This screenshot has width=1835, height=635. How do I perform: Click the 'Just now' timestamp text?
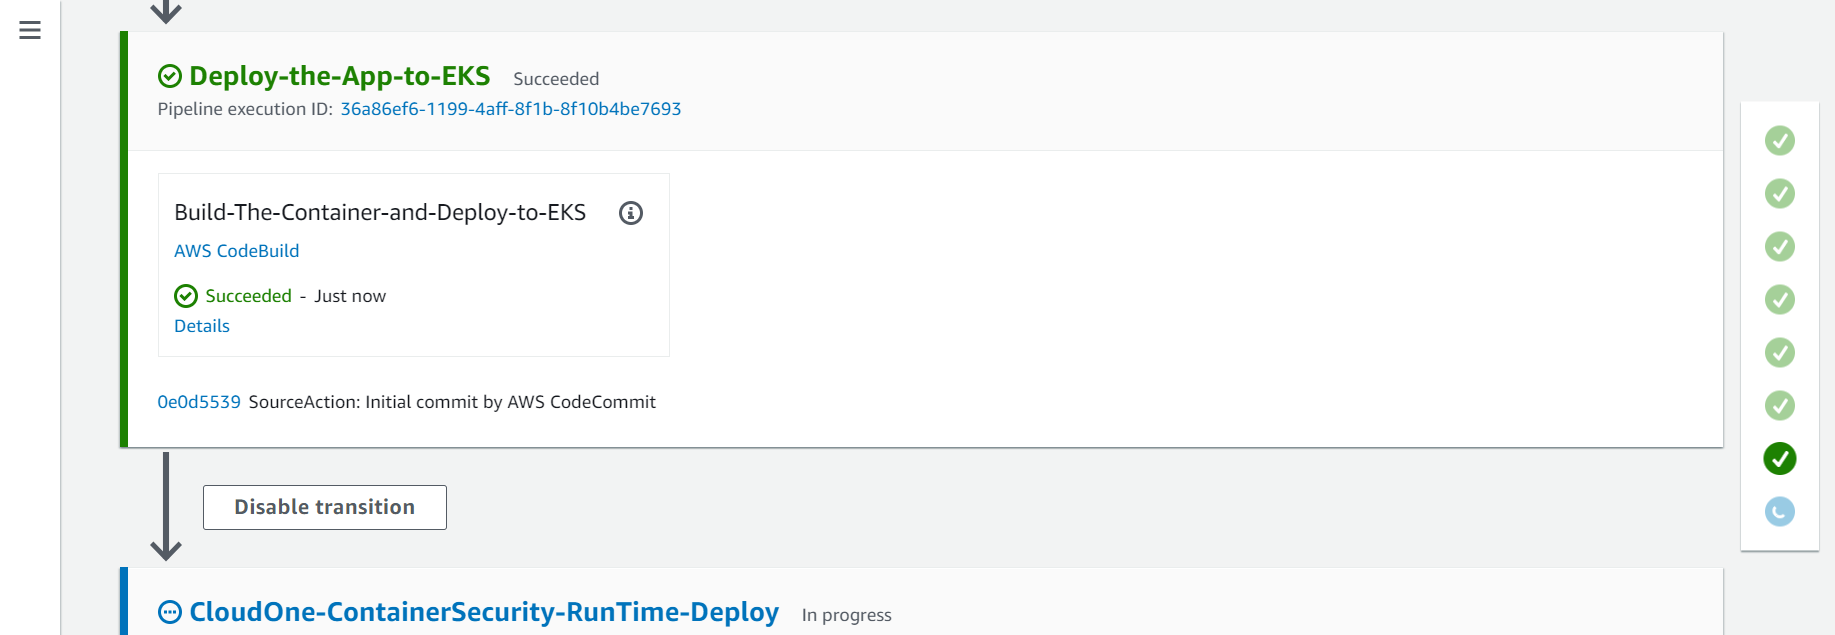pos(350,296)
